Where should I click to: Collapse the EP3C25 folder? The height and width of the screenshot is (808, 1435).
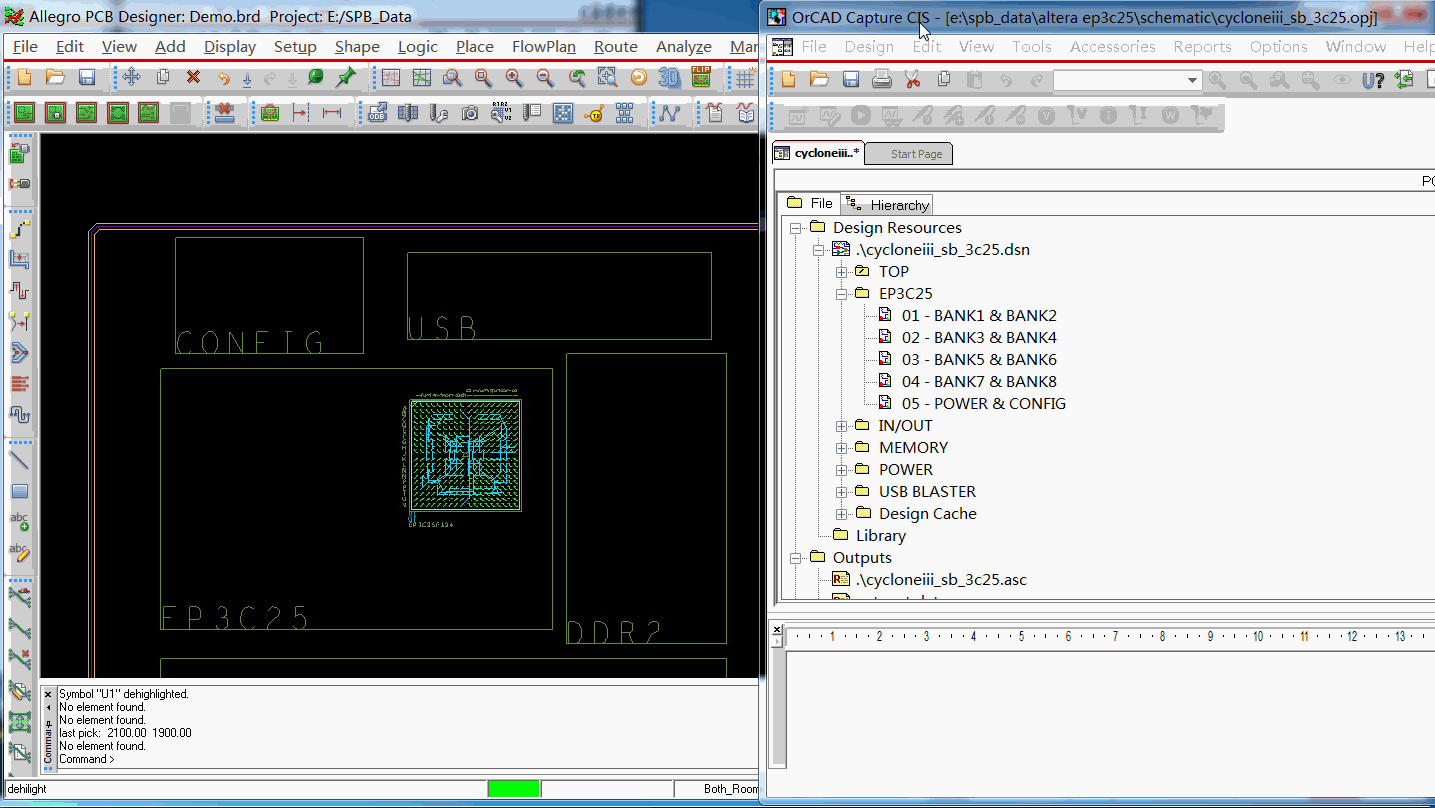pyautogui.click(x=842, y=294)
